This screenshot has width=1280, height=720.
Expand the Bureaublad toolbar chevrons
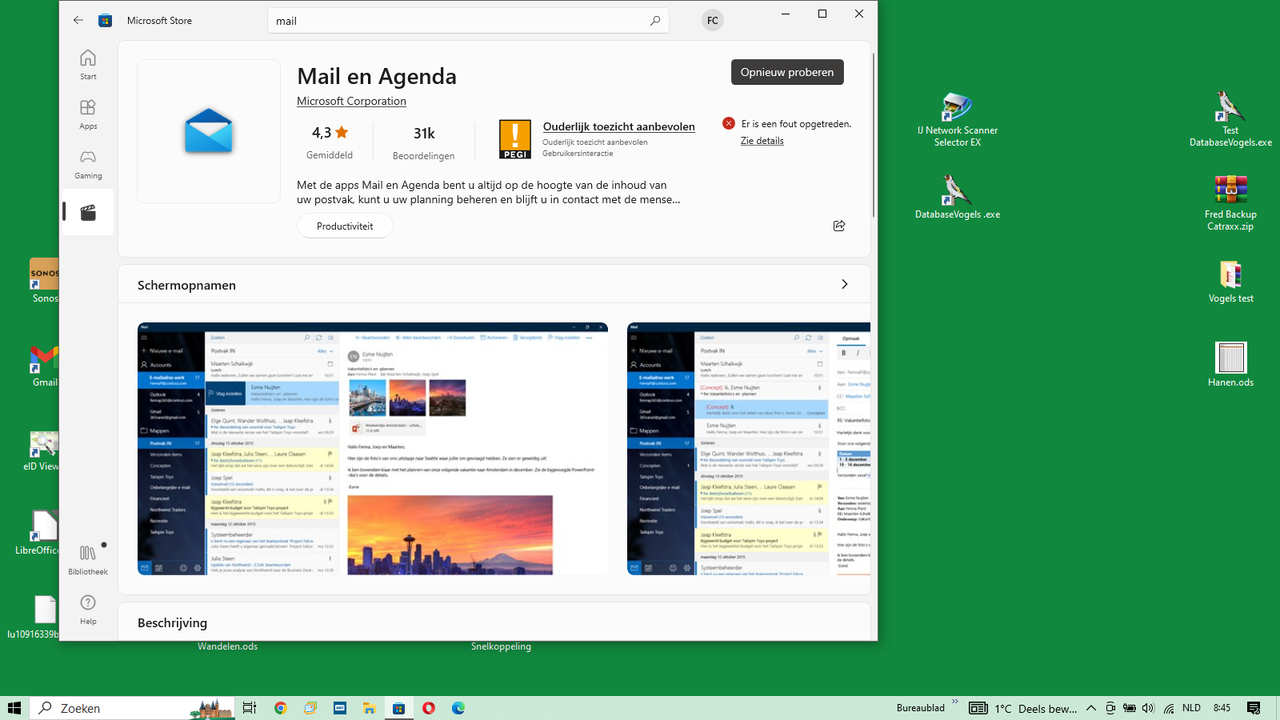[955, 703]
